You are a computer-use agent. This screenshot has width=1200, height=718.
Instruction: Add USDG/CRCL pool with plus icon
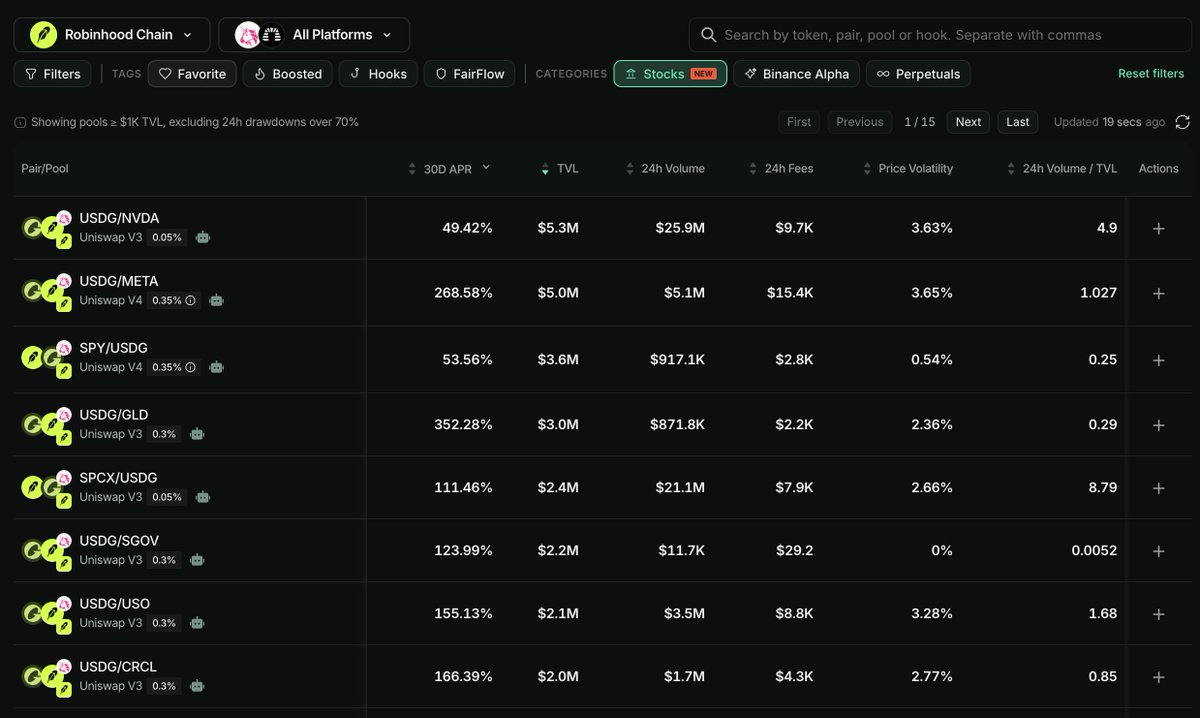[1159, 677]
